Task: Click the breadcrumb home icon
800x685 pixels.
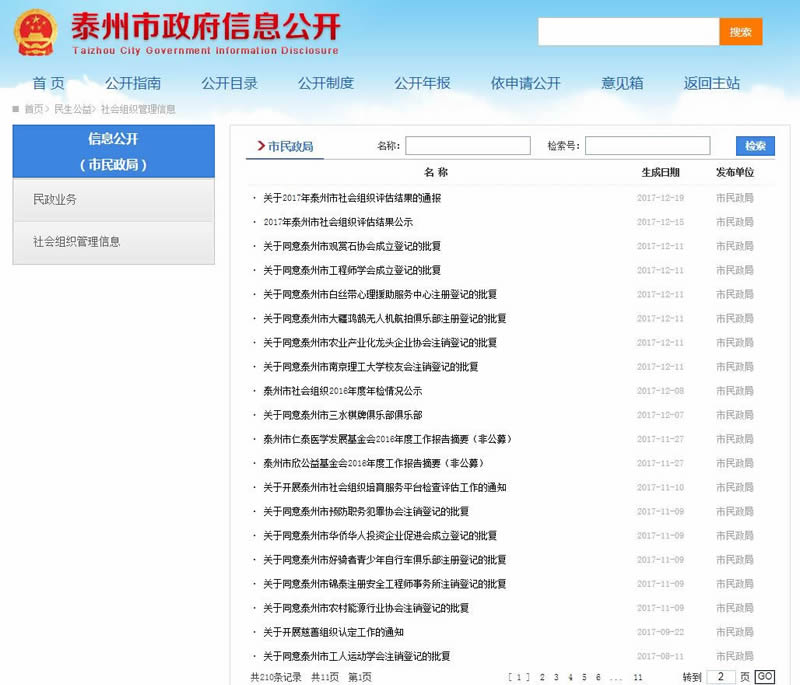Action: [x=16, y=109]
